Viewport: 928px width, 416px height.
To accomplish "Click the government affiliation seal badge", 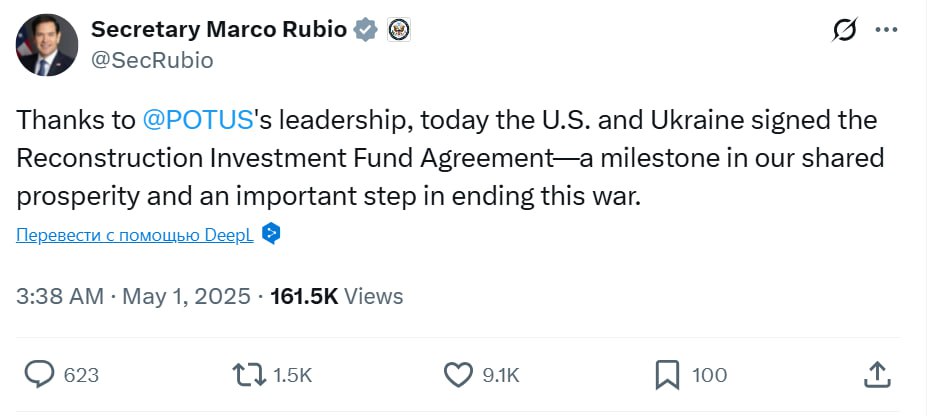I will (x=400, y=30).
